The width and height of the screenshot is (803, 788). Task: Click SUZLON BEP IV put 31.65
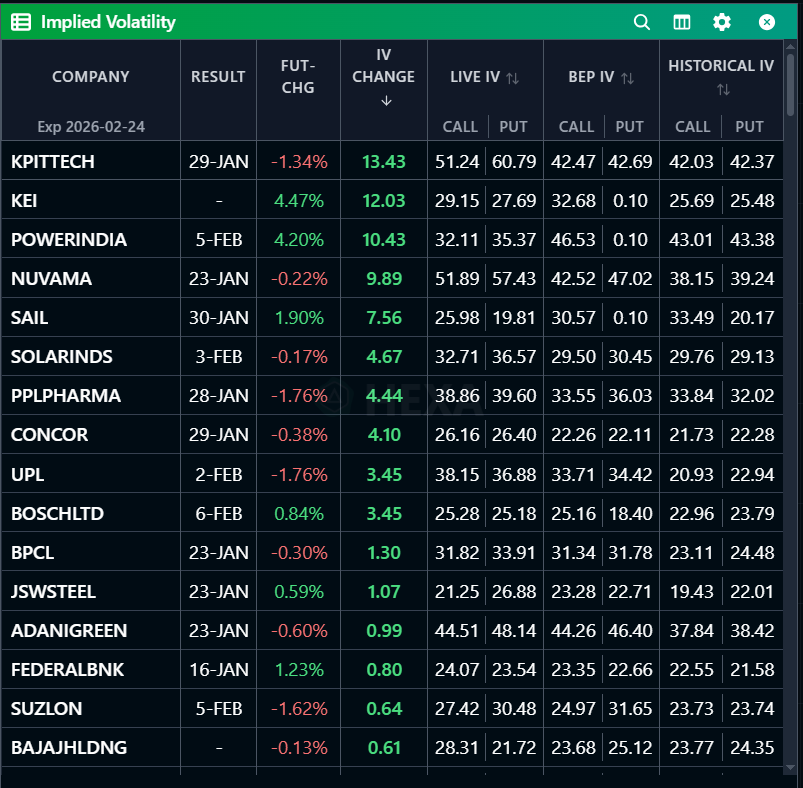(630, 709)
